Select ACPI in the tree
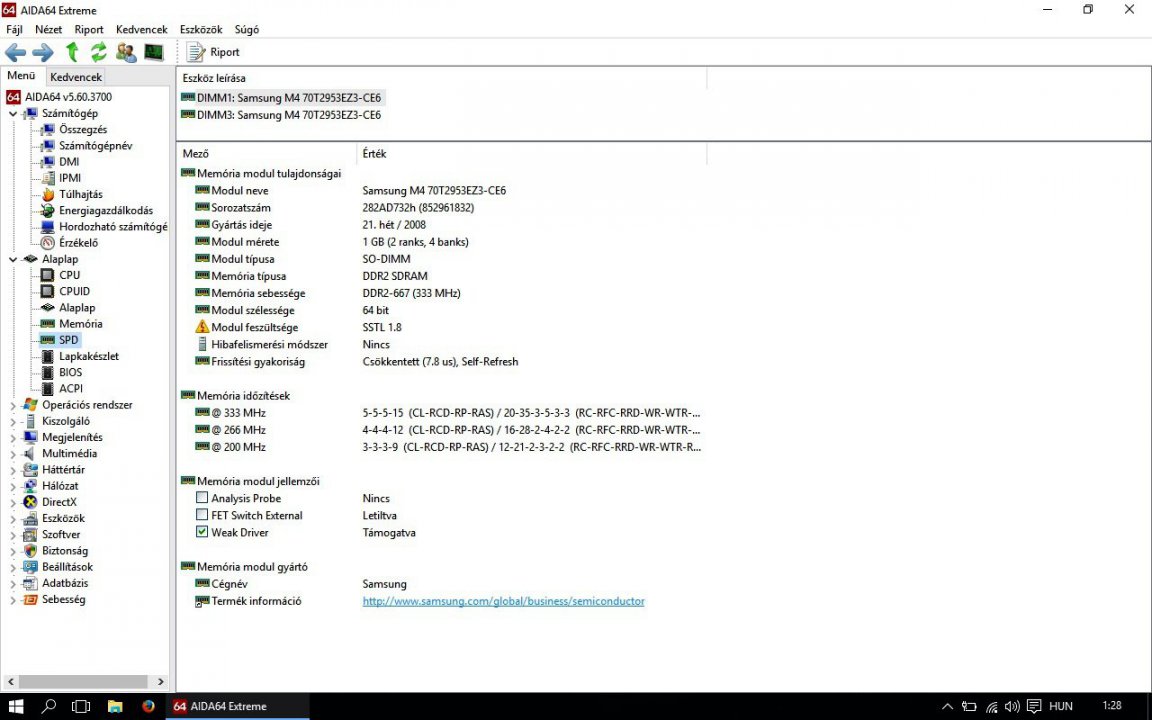Screen dimensions: 1152x720 [x=71, y=388]
